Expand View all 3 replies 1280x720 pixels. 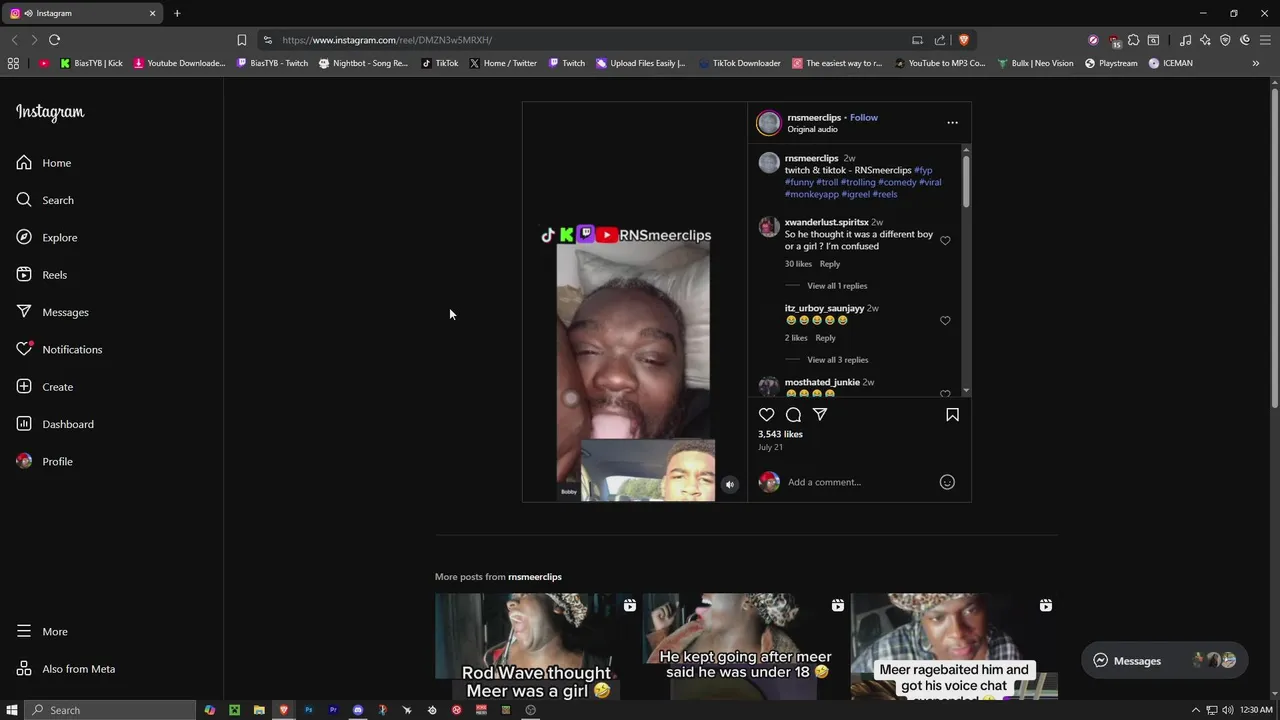point(837,360)
